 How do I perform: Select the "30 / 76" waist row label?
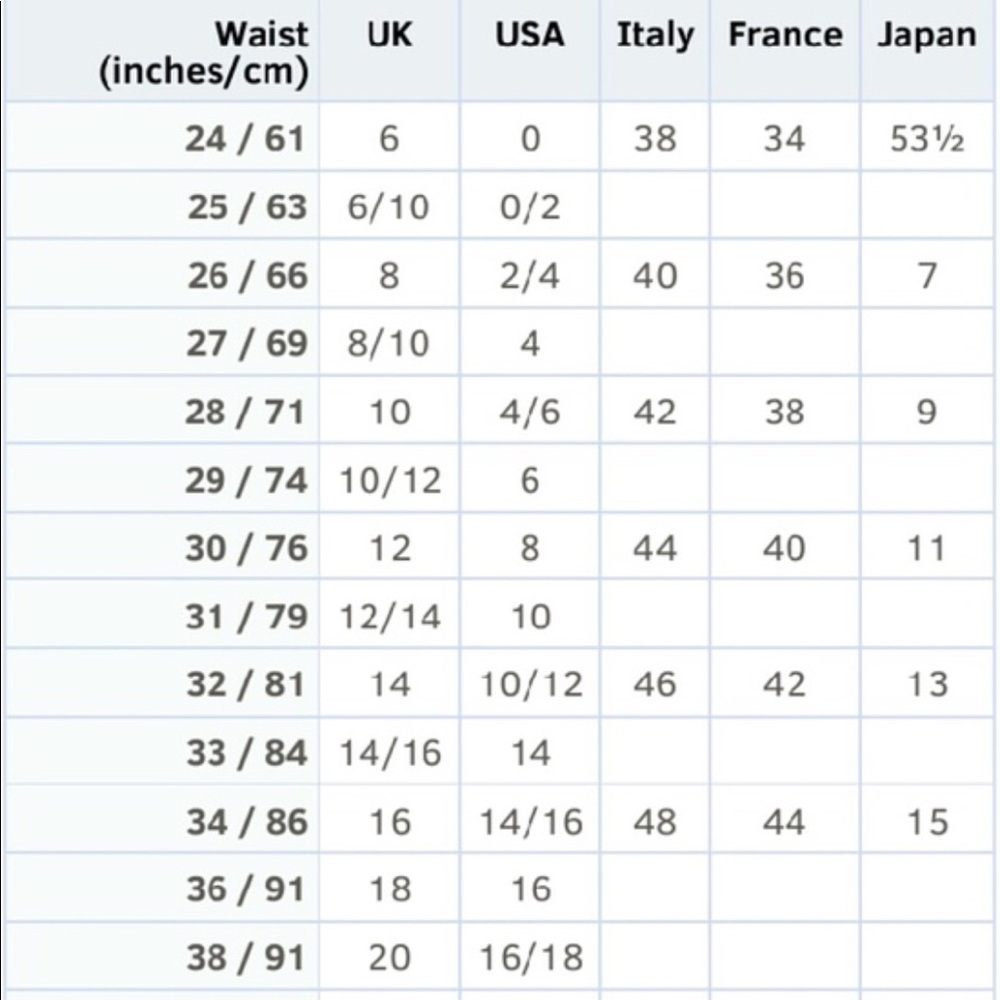(246, 549)
